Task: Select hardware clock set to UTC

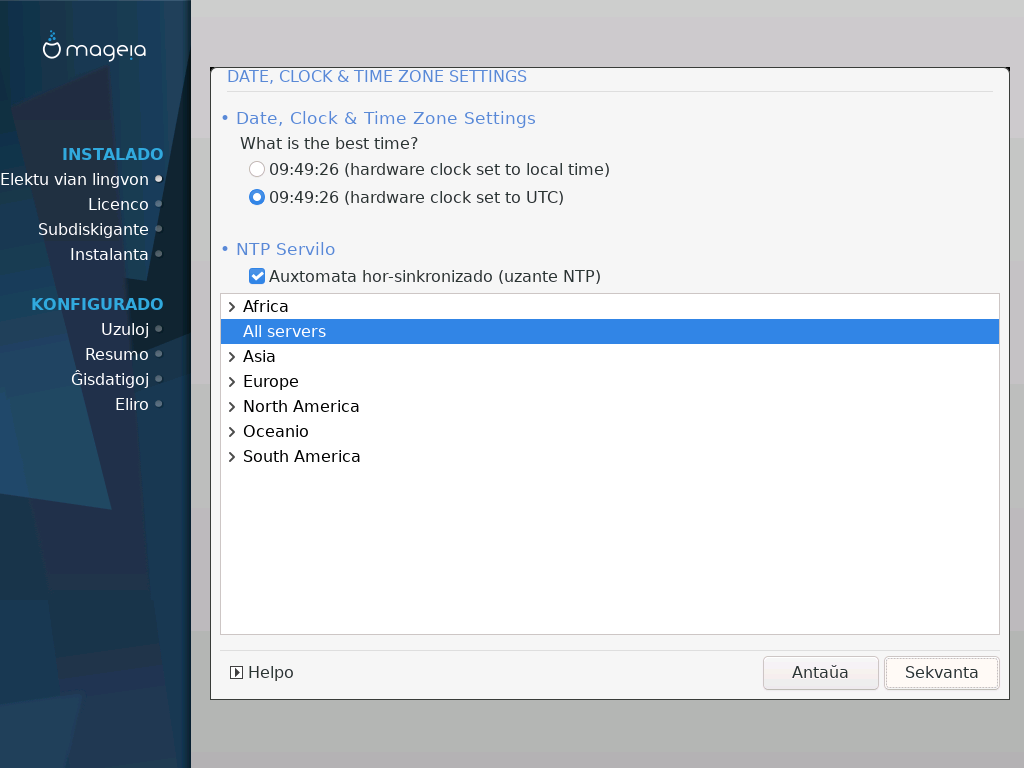Action: click(x=257, y=198)
